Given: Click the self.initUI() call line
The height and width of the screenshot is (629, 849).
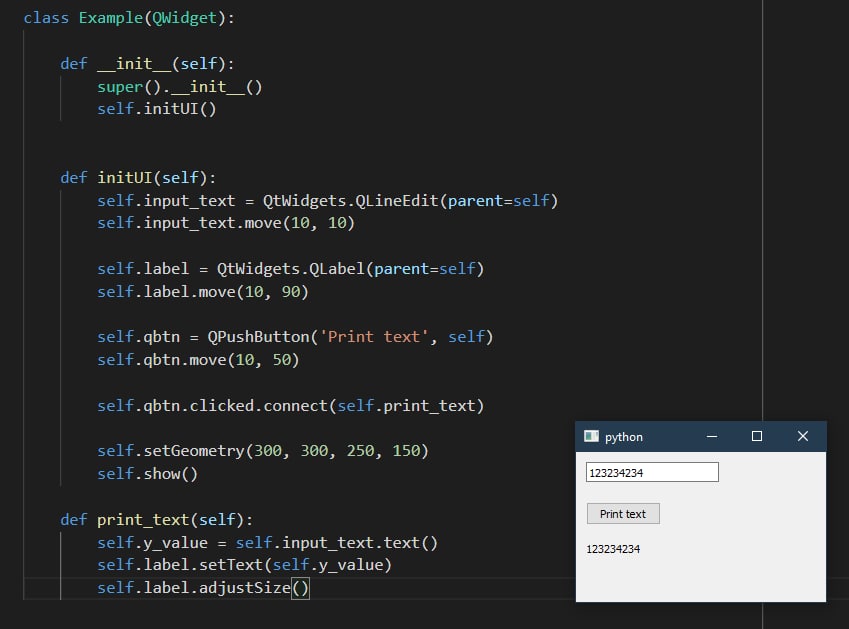Looking at the screenshot, I should click(156, 109).
